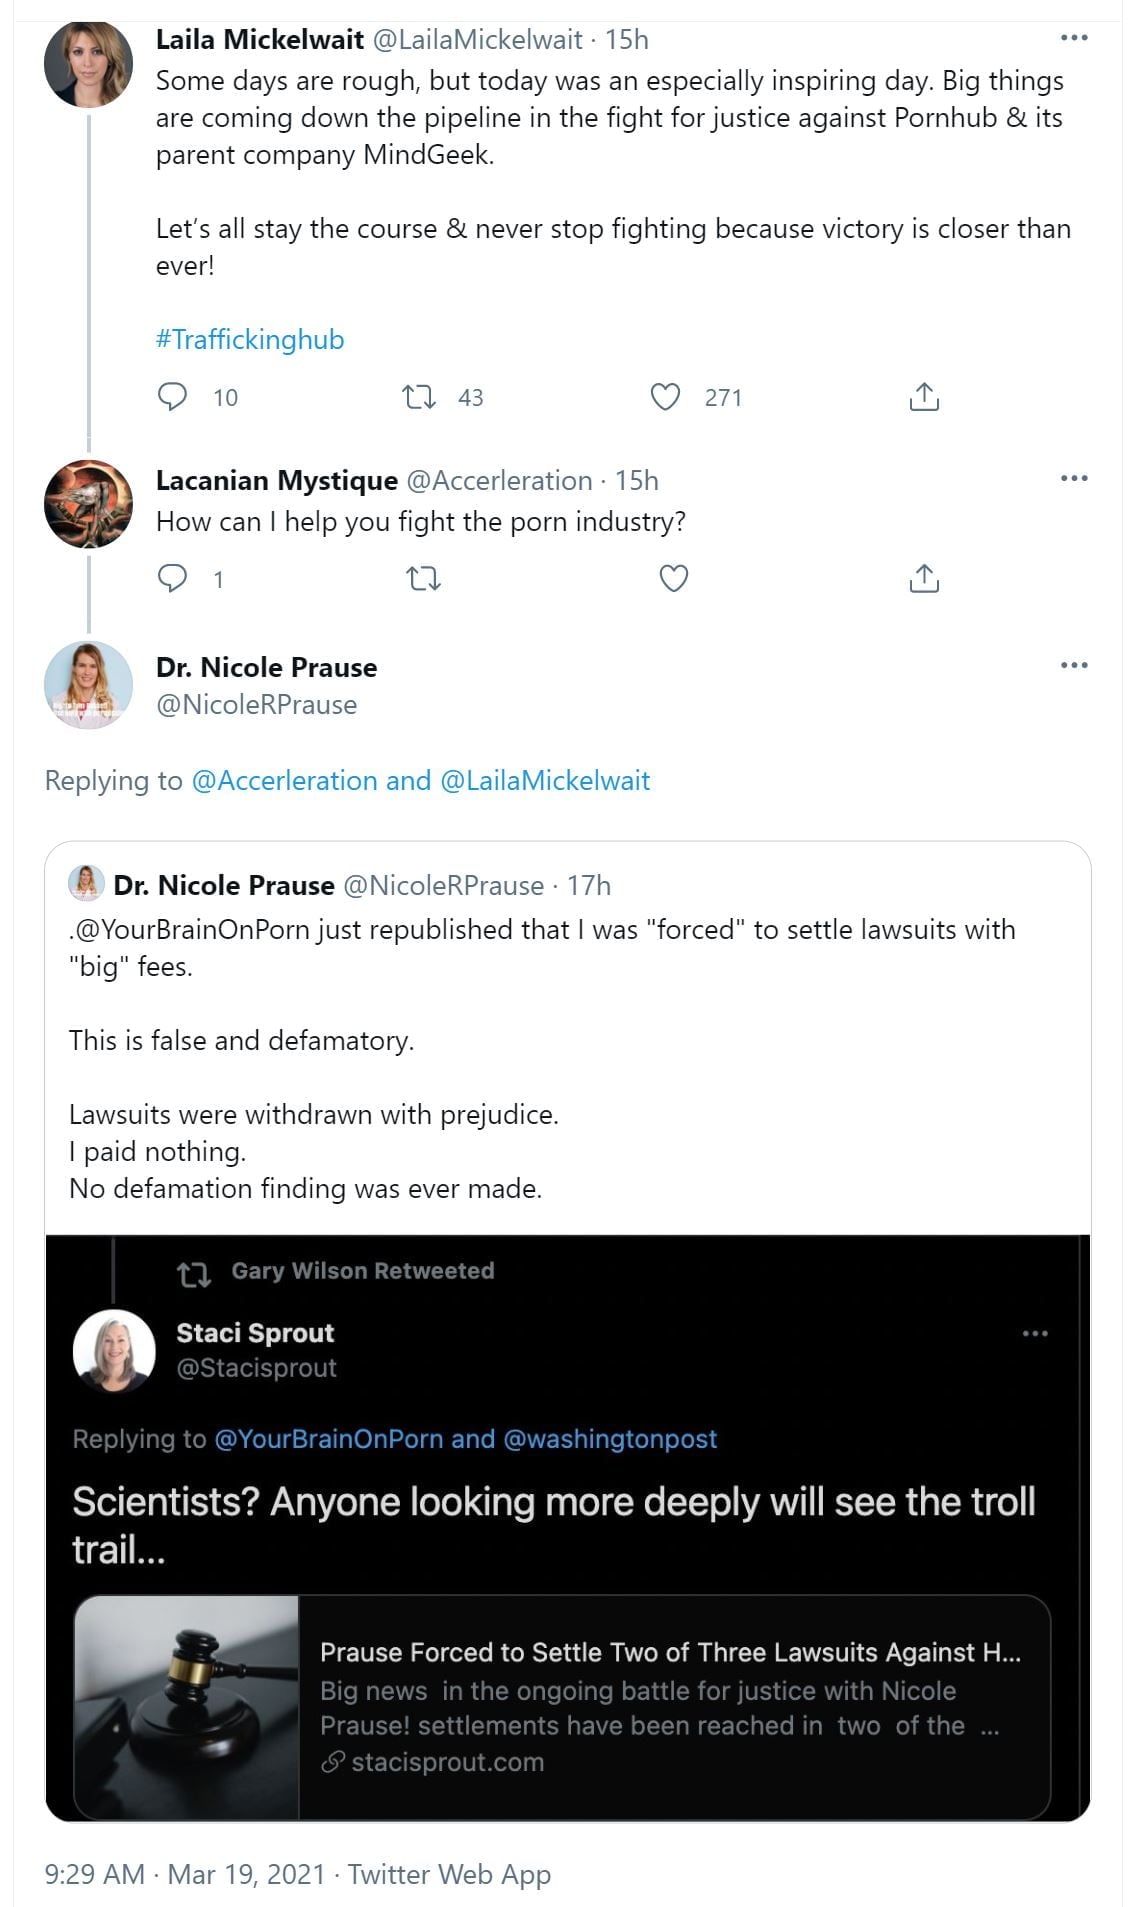Open the #Traffickinghub hashtag
1139x1907 pixels.
pyautogui.click(x=250, y=340)
